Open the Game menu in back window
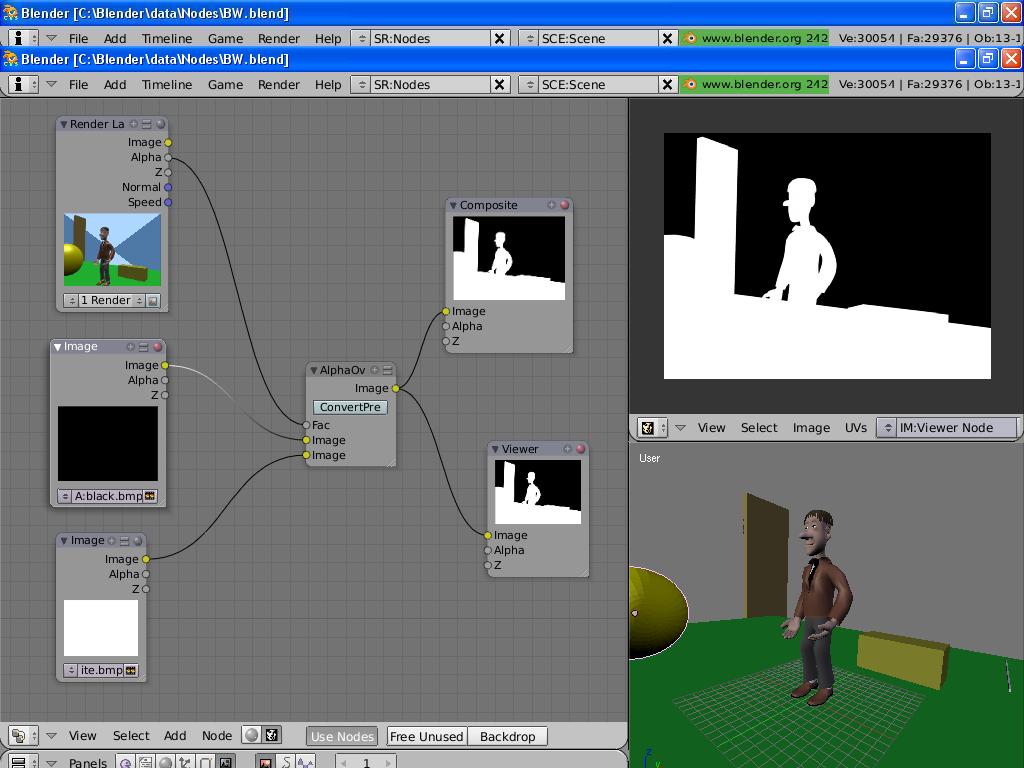Screen dimensions: 1024x768 tap(225, 39)
